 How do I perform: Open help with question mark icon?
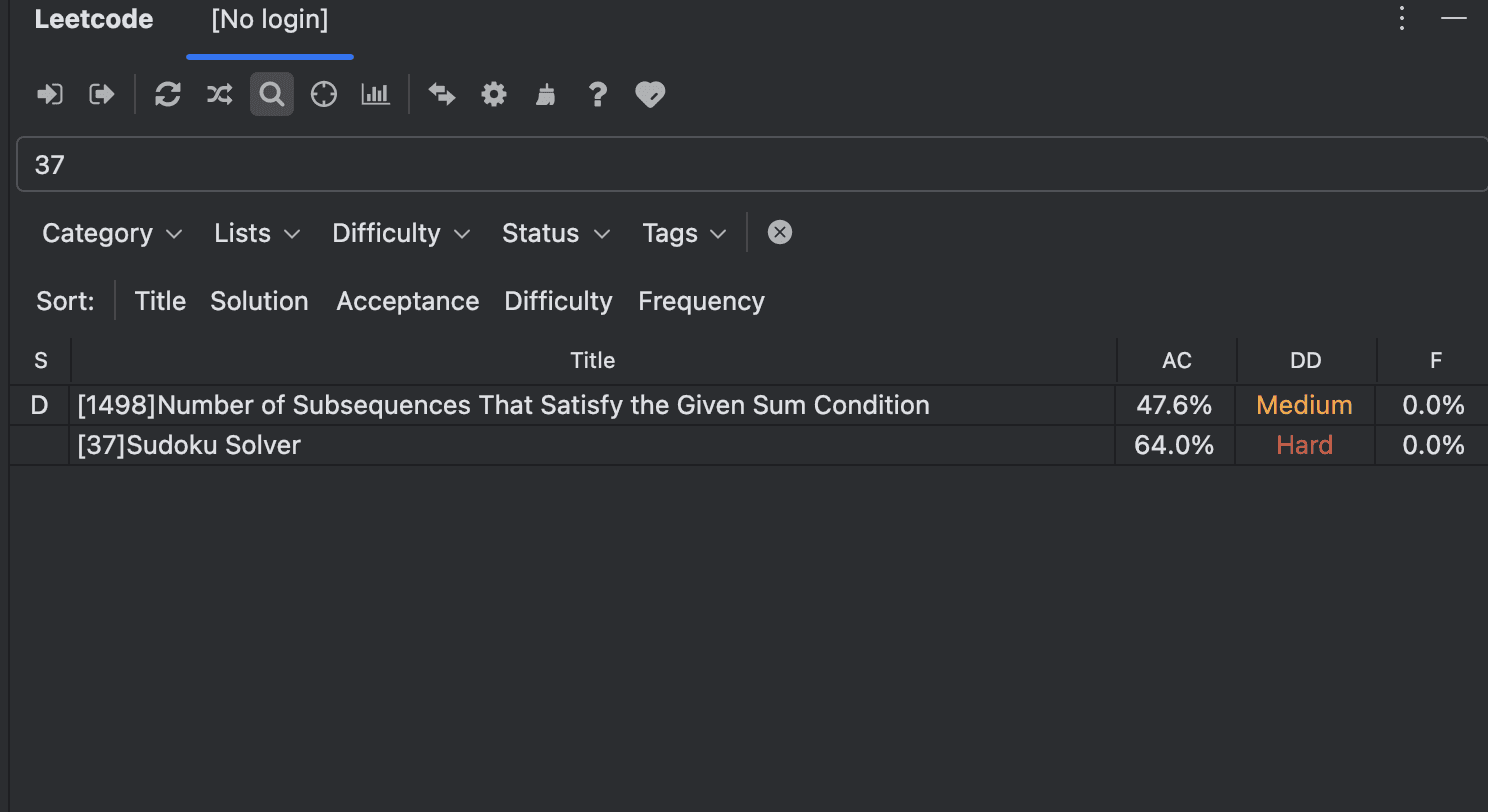coord(597,94)
